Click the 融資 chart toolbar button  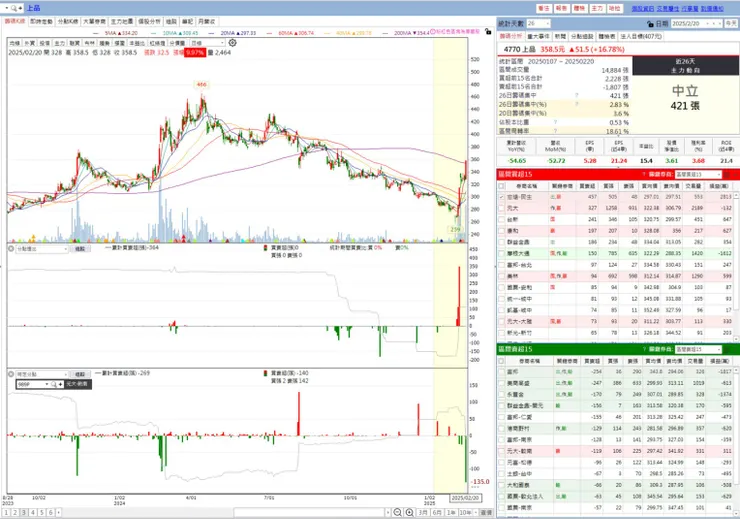tap(75, 43)
